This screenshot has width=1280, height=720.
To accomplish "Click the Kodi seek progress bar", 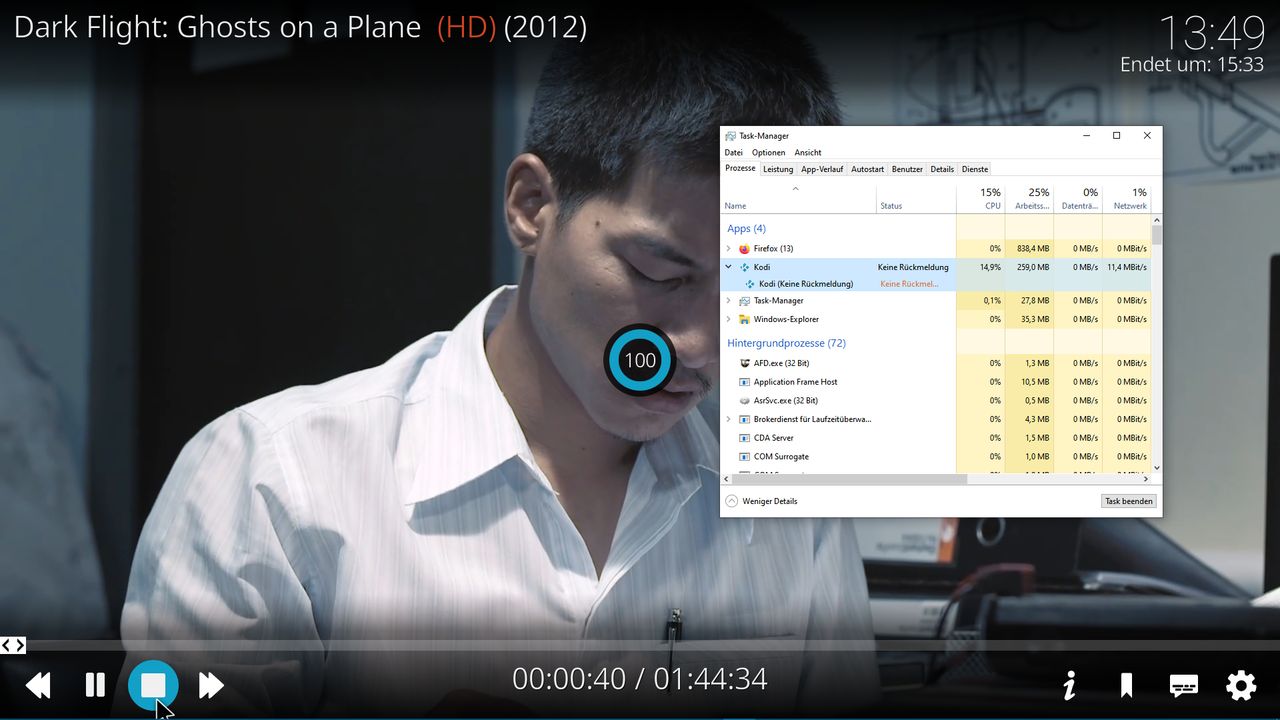I will tap(640, 645).
